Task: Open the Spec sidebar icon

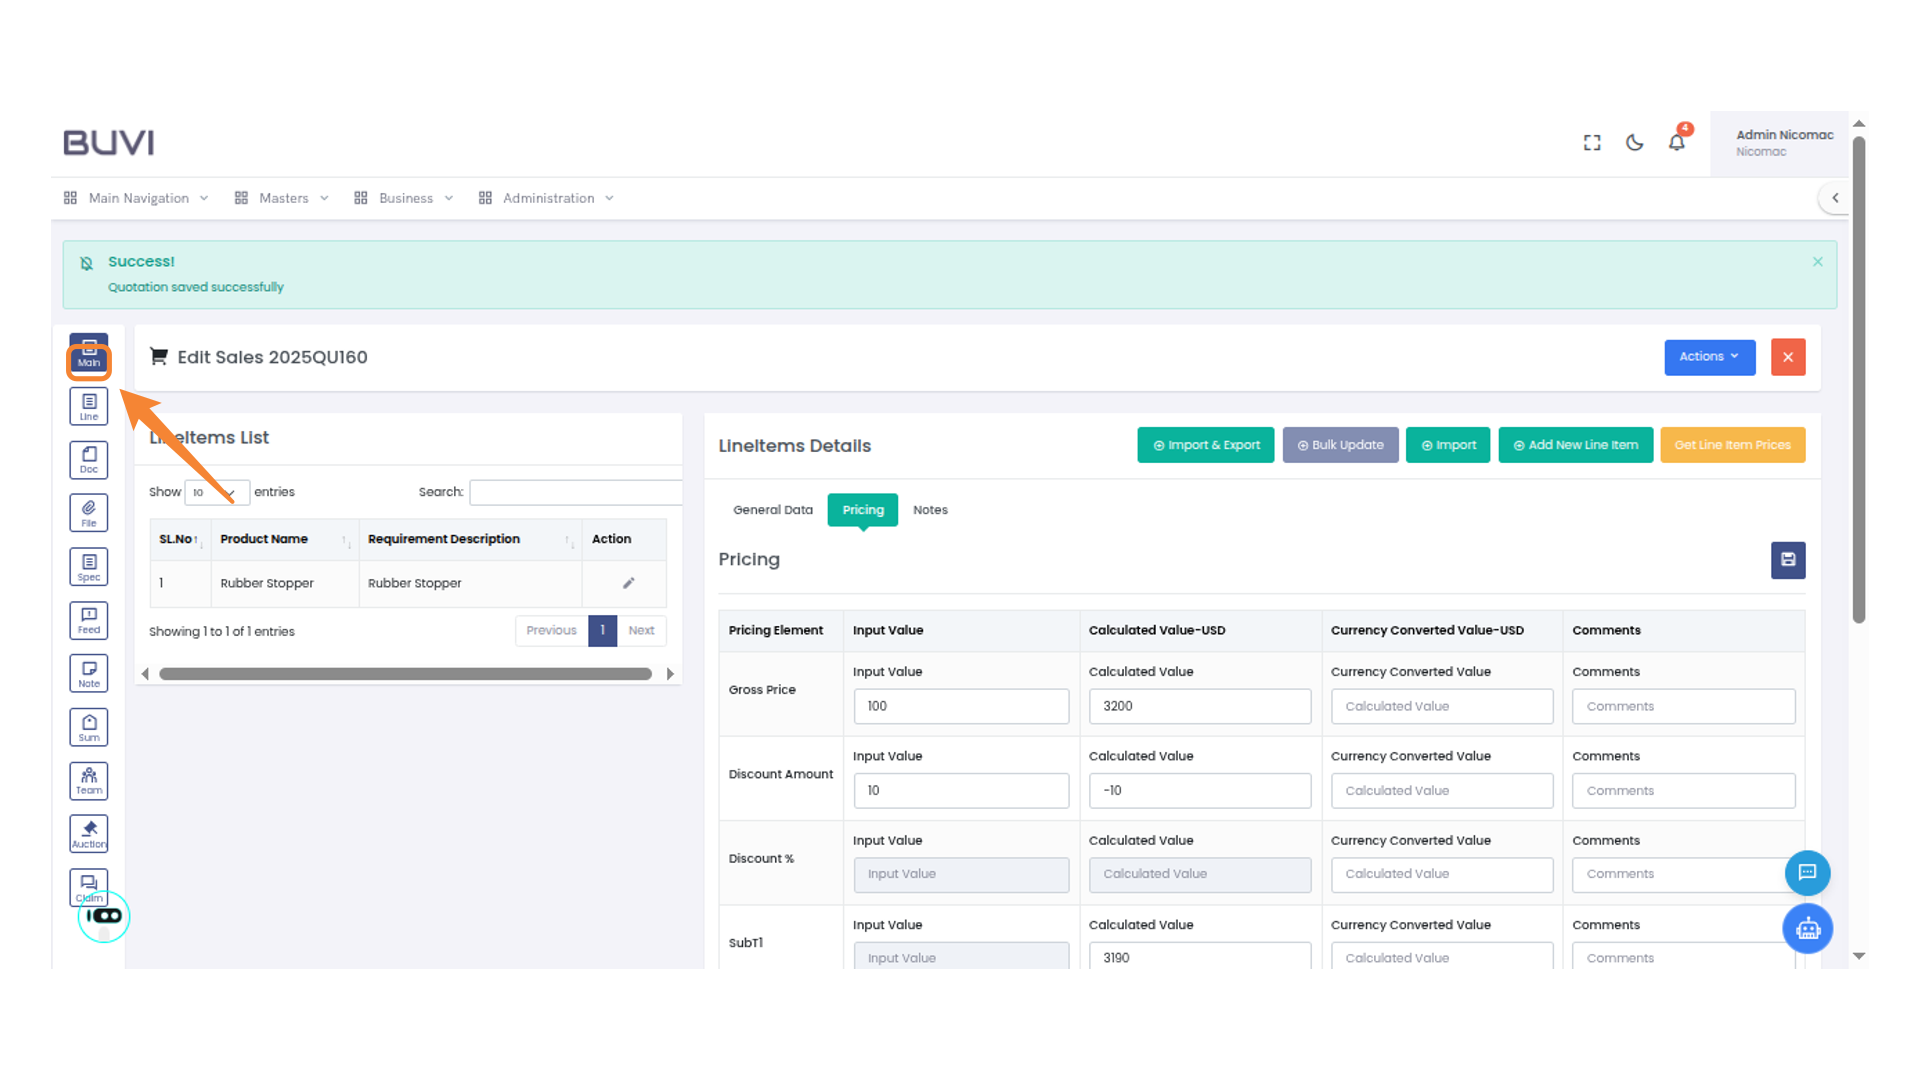Action: 89,567
